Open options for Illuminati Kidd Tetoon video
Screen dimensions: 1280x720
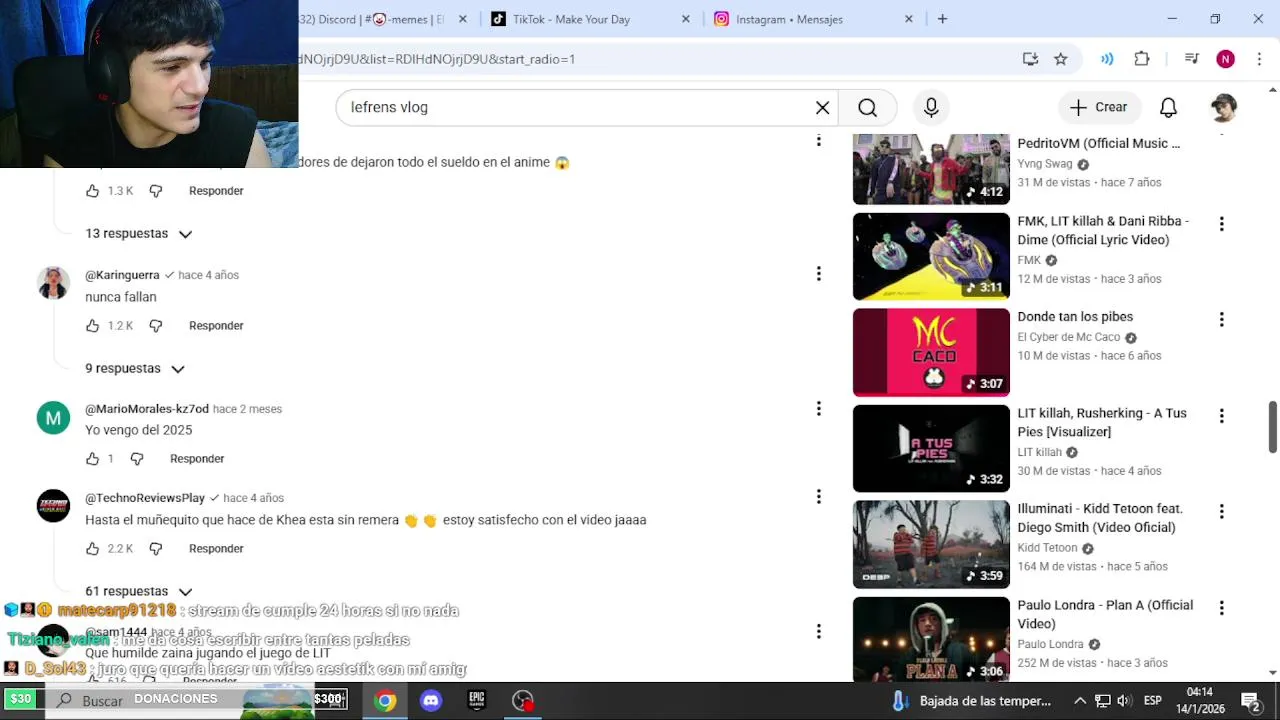1221,512
